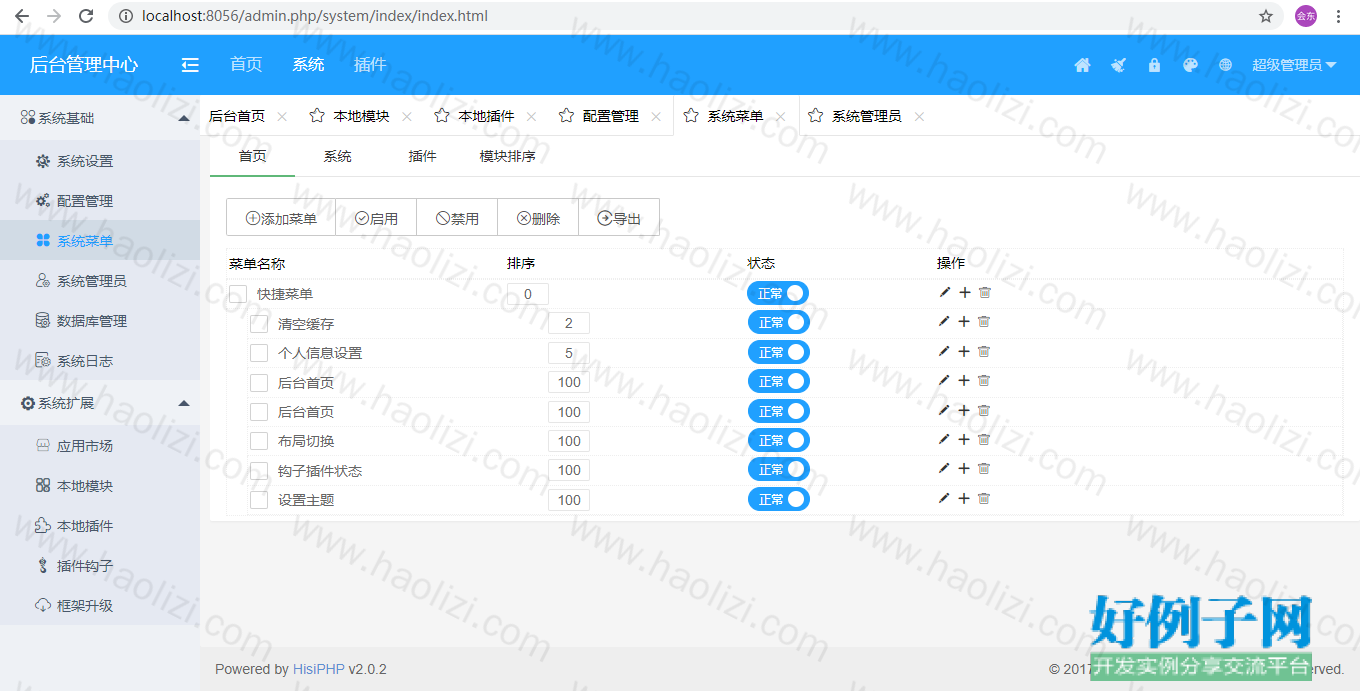Check the 快捷菜单 row checkbox
1360x691 pixels.
click(x=238, y=294)
